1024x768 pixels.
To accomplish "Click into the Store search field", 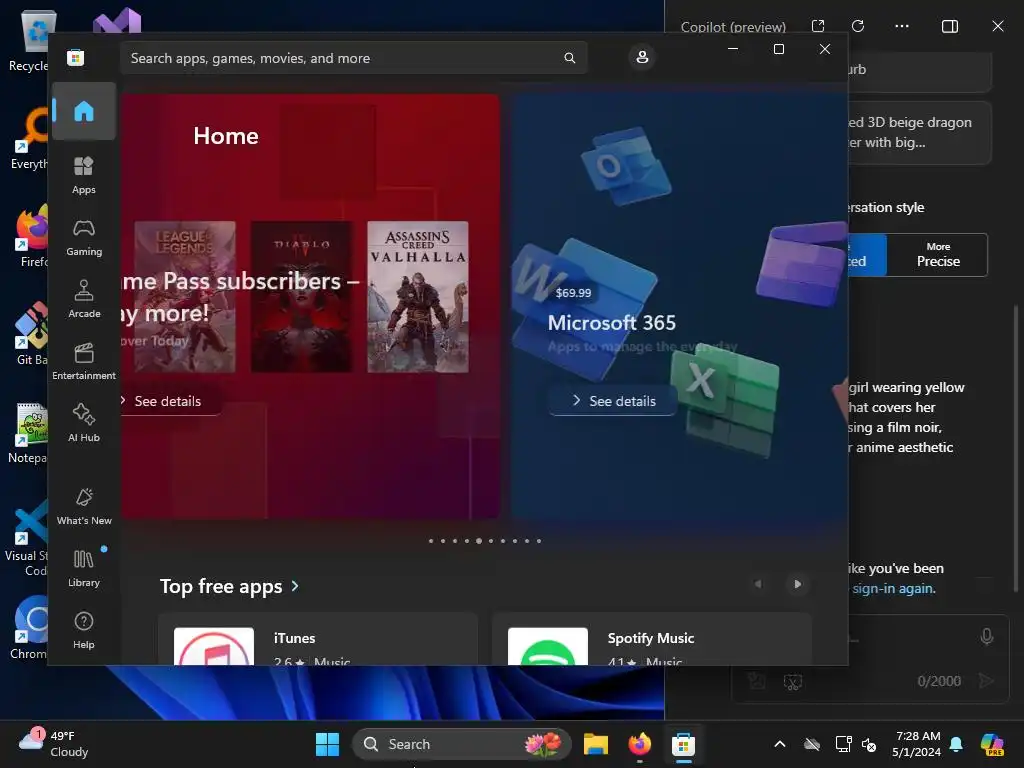I will 353,58.
